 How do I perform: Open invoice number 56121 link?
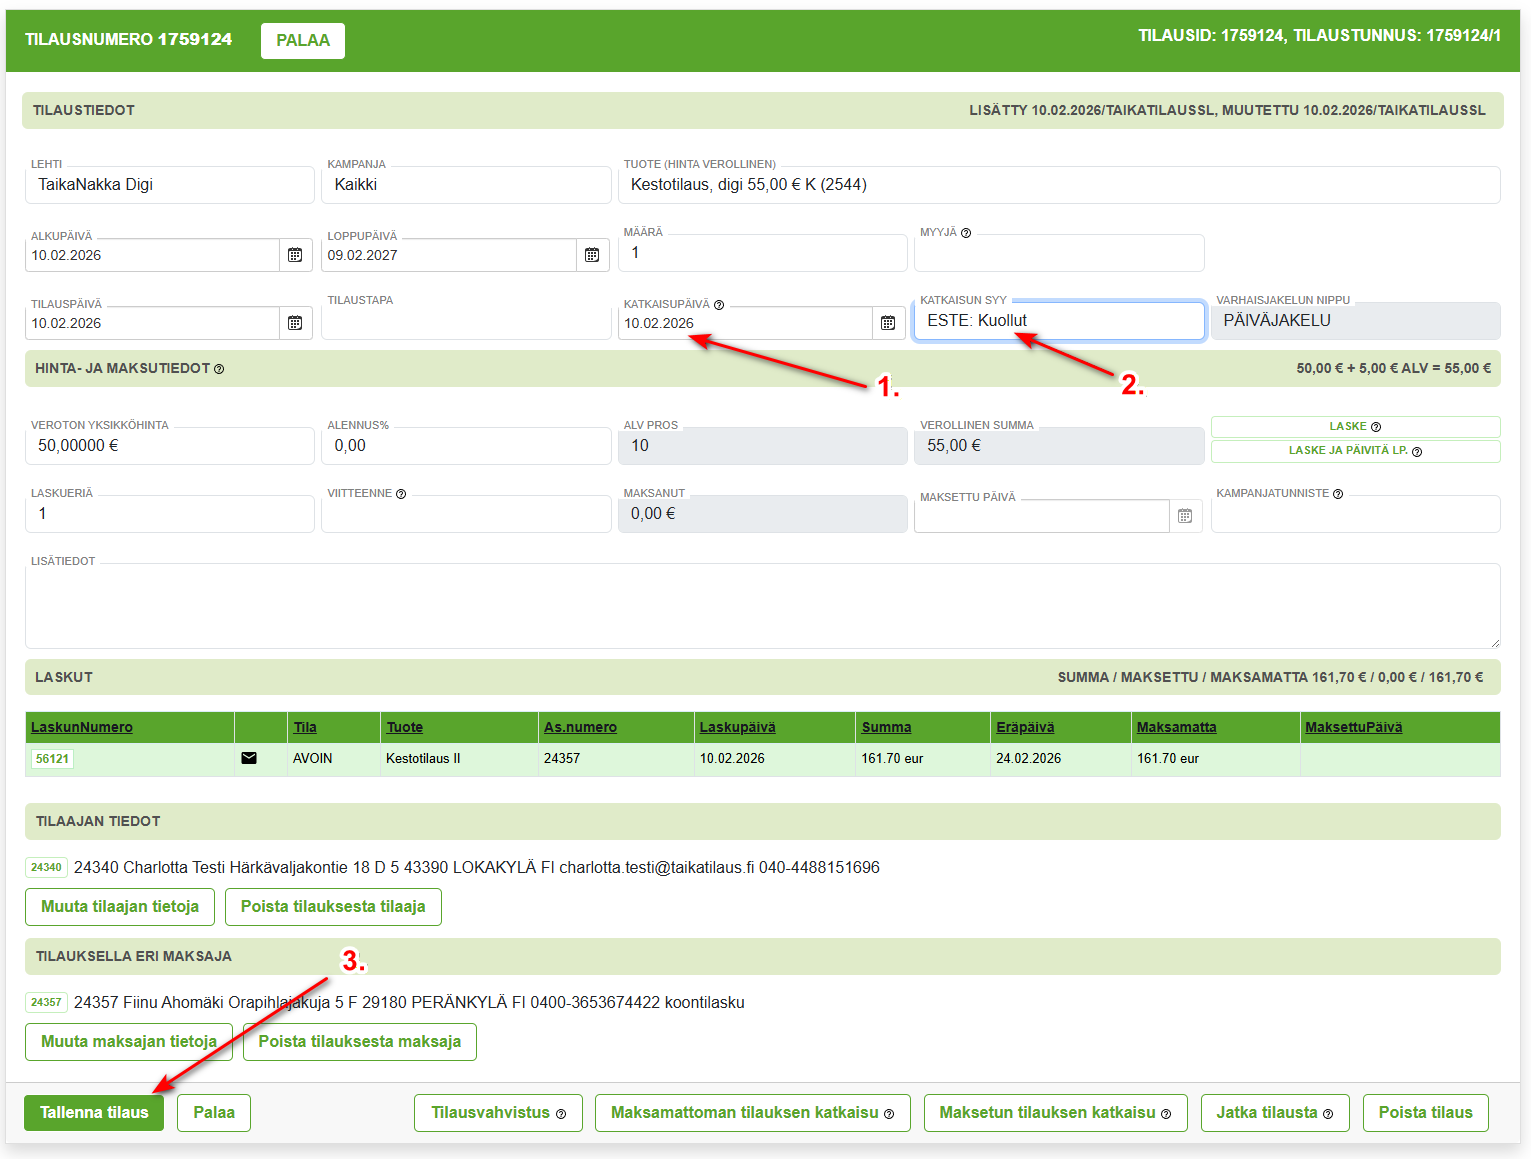click(52, 759)
